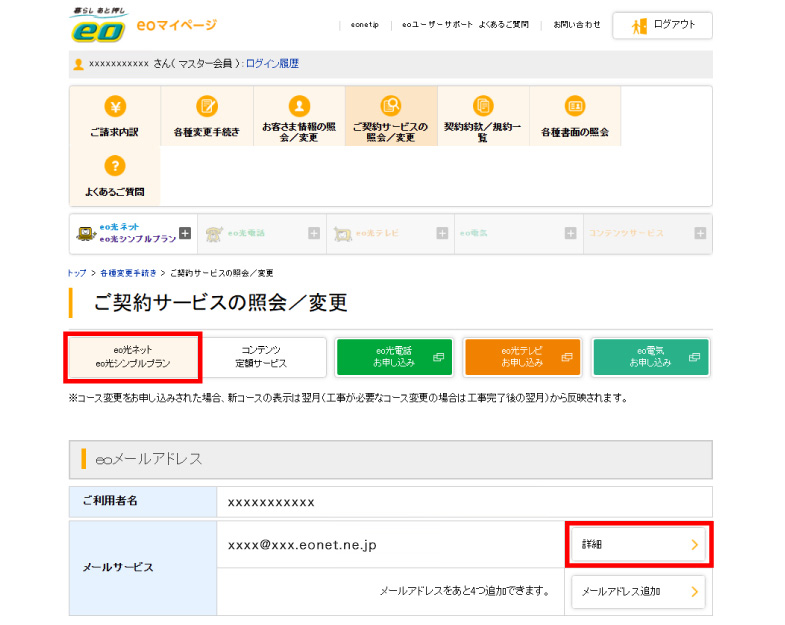Click the eo logo
The height and width of the screenshot is (625, 785).
[98, 25]
